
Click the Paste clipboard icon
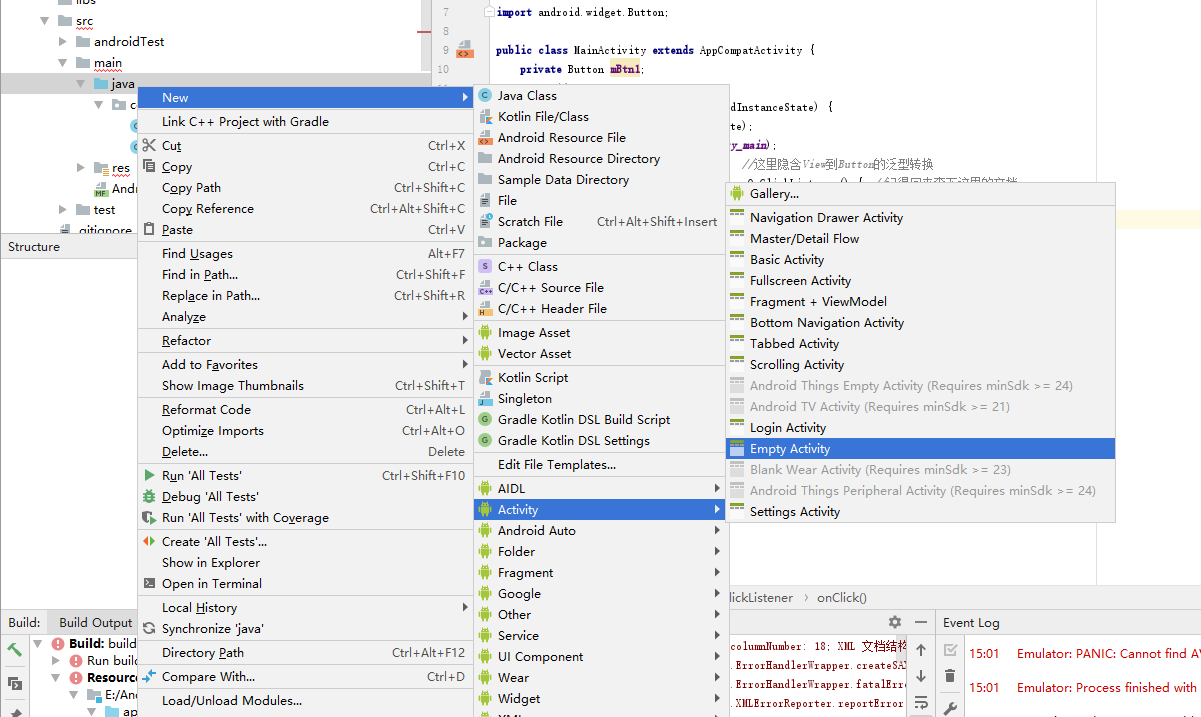coord(149,230)
